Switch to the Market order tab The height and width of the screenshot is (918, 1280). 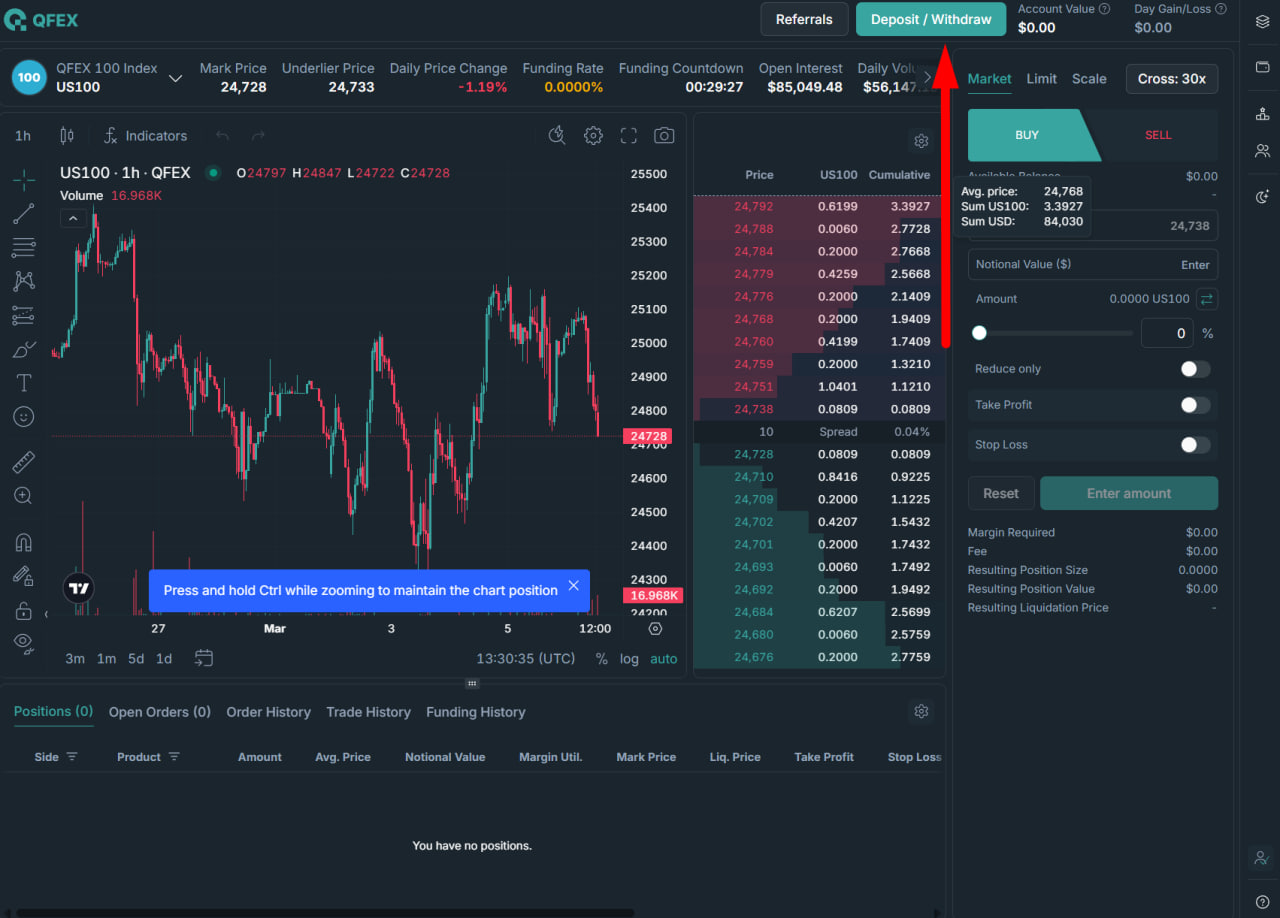(x=990, y=79)
